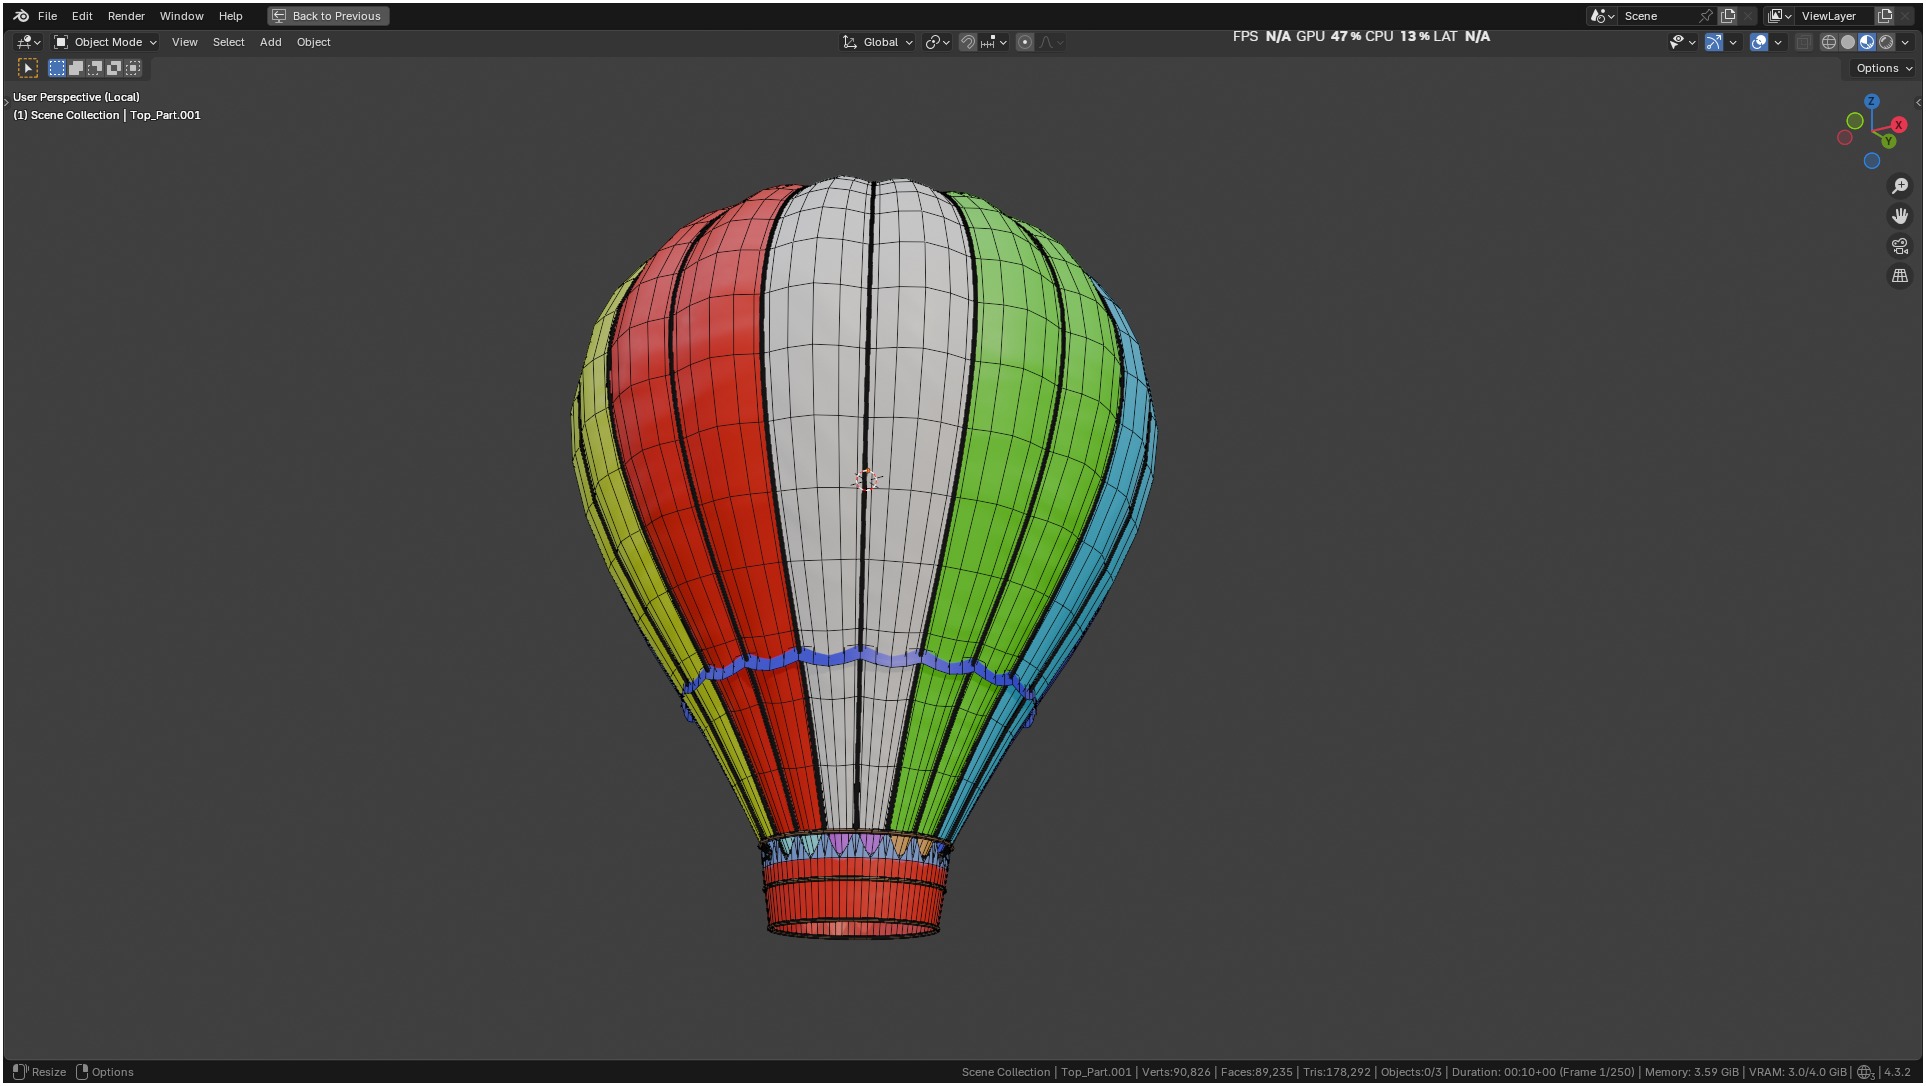This screenshot has height=1086, width=1926.
Task: Click the Y axis on navigation gizmo
Action: click(x=1889, y=141)
